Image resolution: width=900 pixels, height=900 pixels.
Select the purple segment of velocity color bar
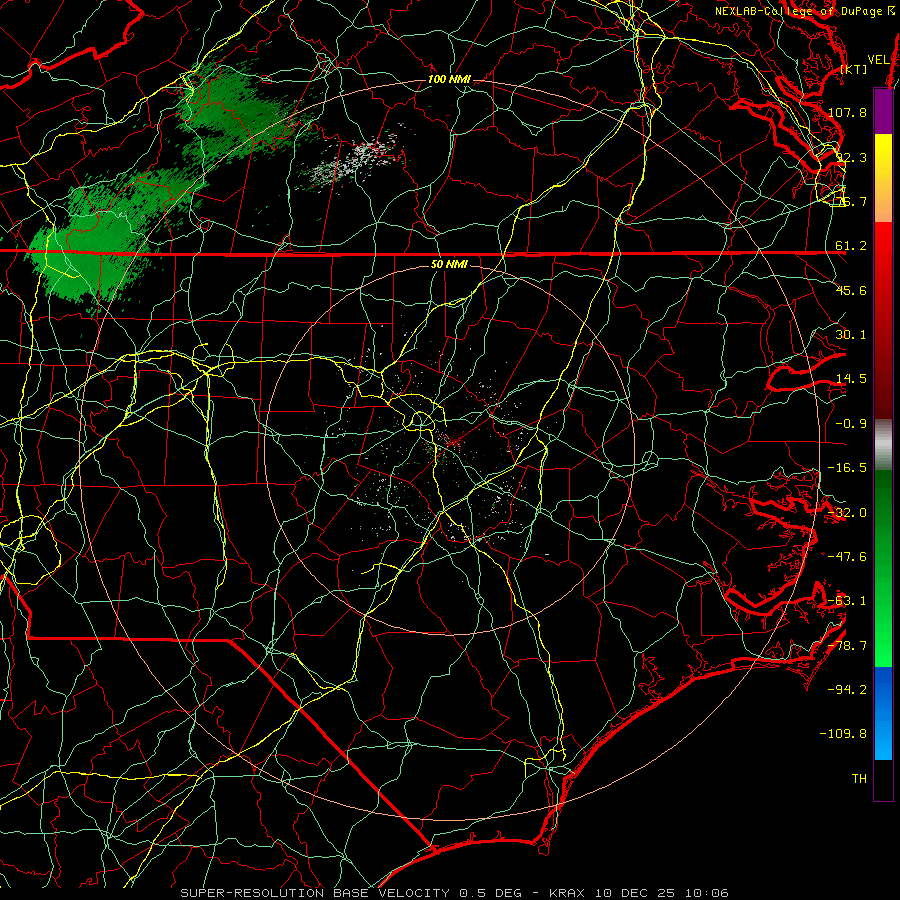click(x=883, y=111)
